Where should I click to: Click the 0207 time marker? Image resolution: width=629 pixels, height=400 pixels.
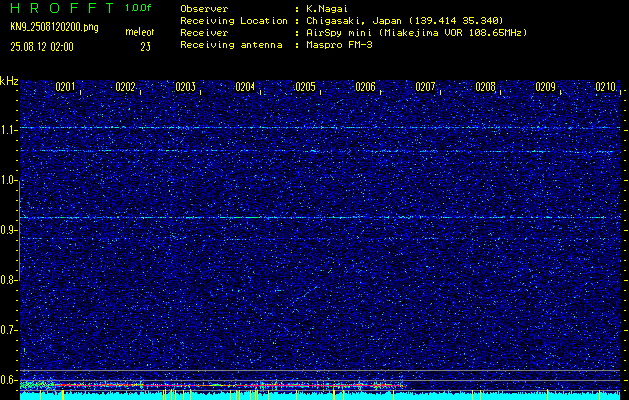(425, 87)
